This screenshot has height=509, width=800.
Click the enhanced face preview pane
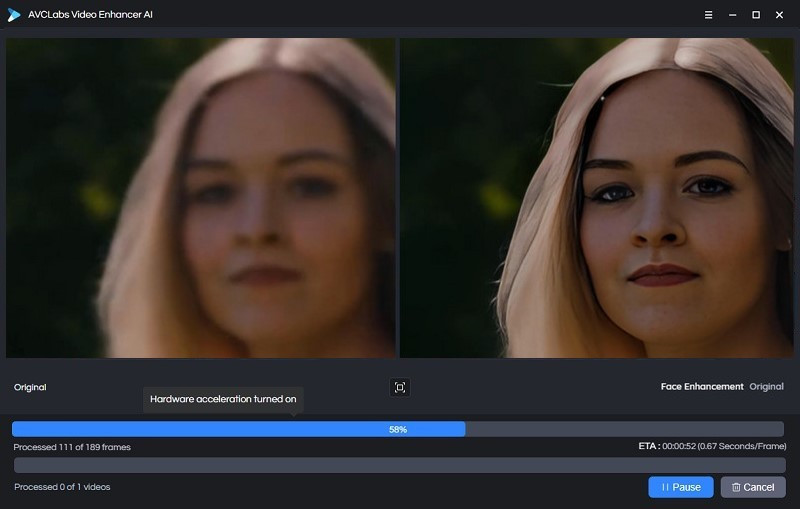(x=596, y=198)
